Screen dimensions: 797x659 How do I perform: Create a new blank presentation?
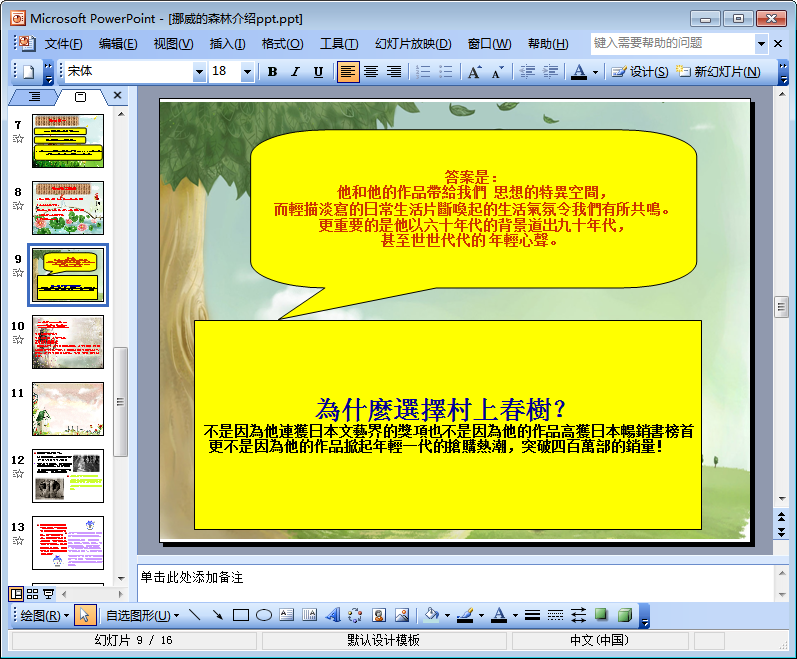pos(28,72)
